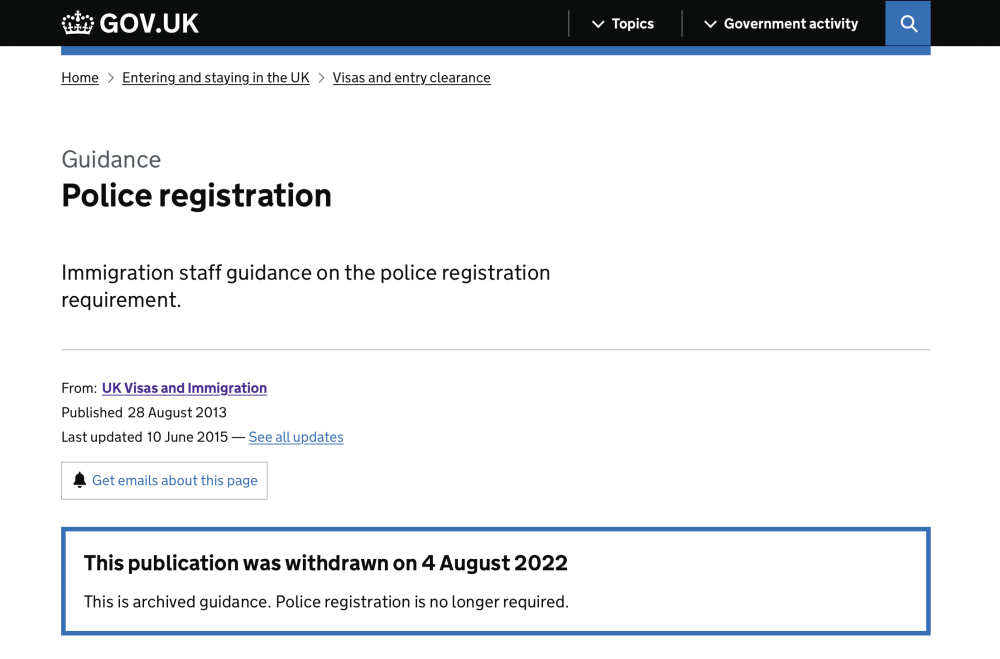Click breadcrumb chevron before Visas and entry clearance
The width and height of the screenshot is (1000, 659).
pyautogui.click(x=321, y=78)
